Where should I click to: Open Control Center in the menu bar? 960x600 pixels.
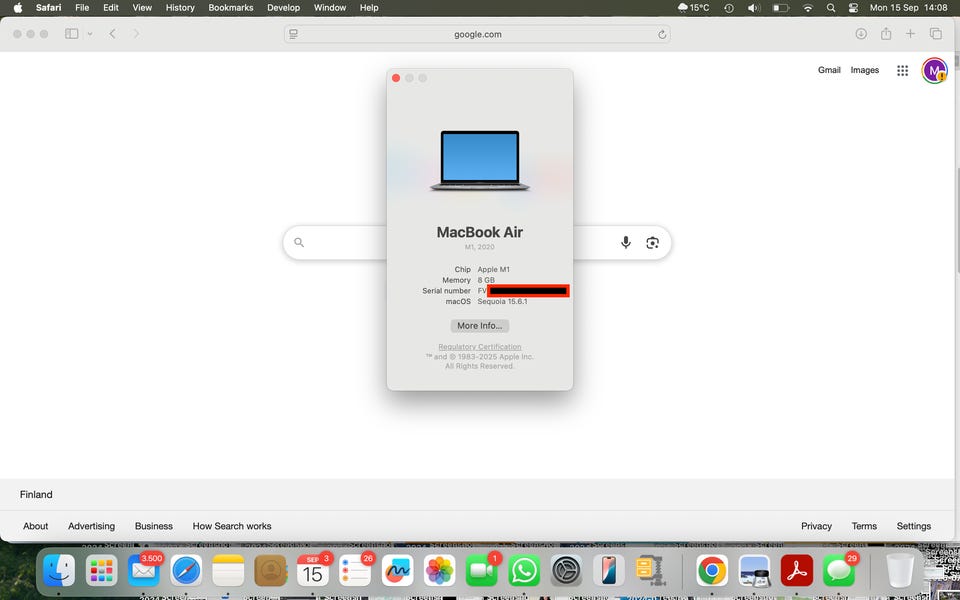(x=853, y=8)
